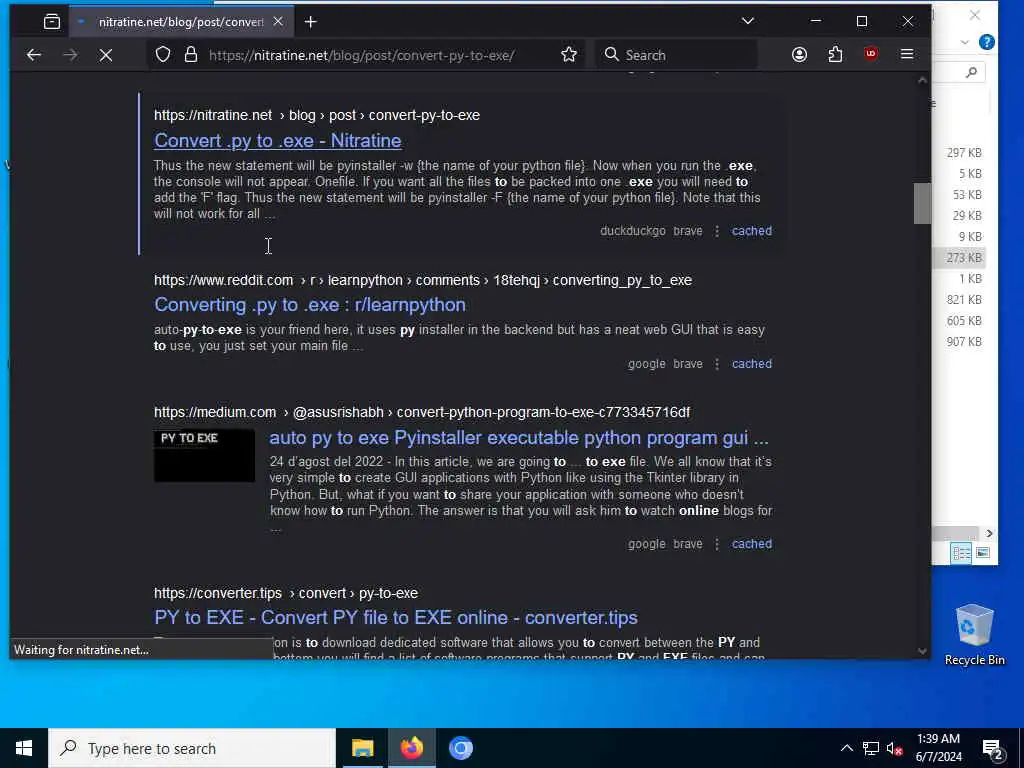Go back to previous page
Viewport: 1024px width, 768px height.
[34, 55]
